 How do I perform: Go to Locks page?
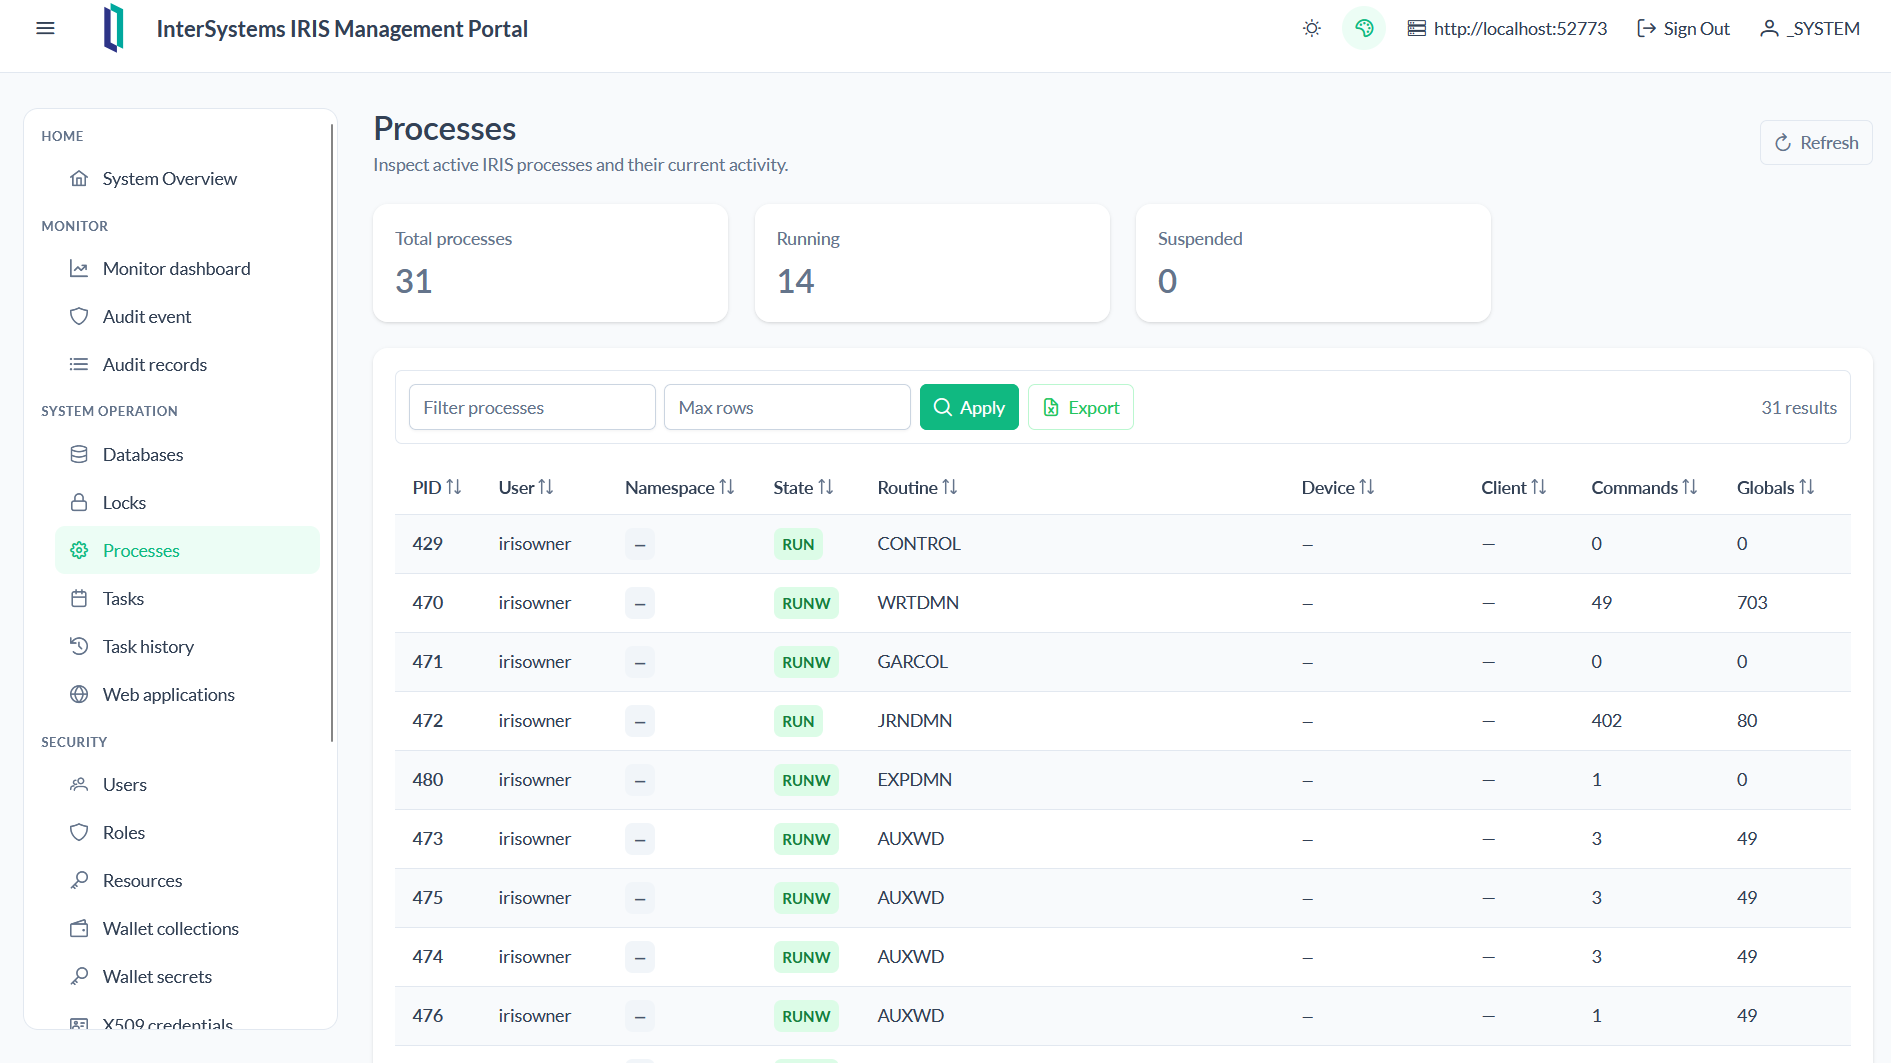(x=187, y=503)
